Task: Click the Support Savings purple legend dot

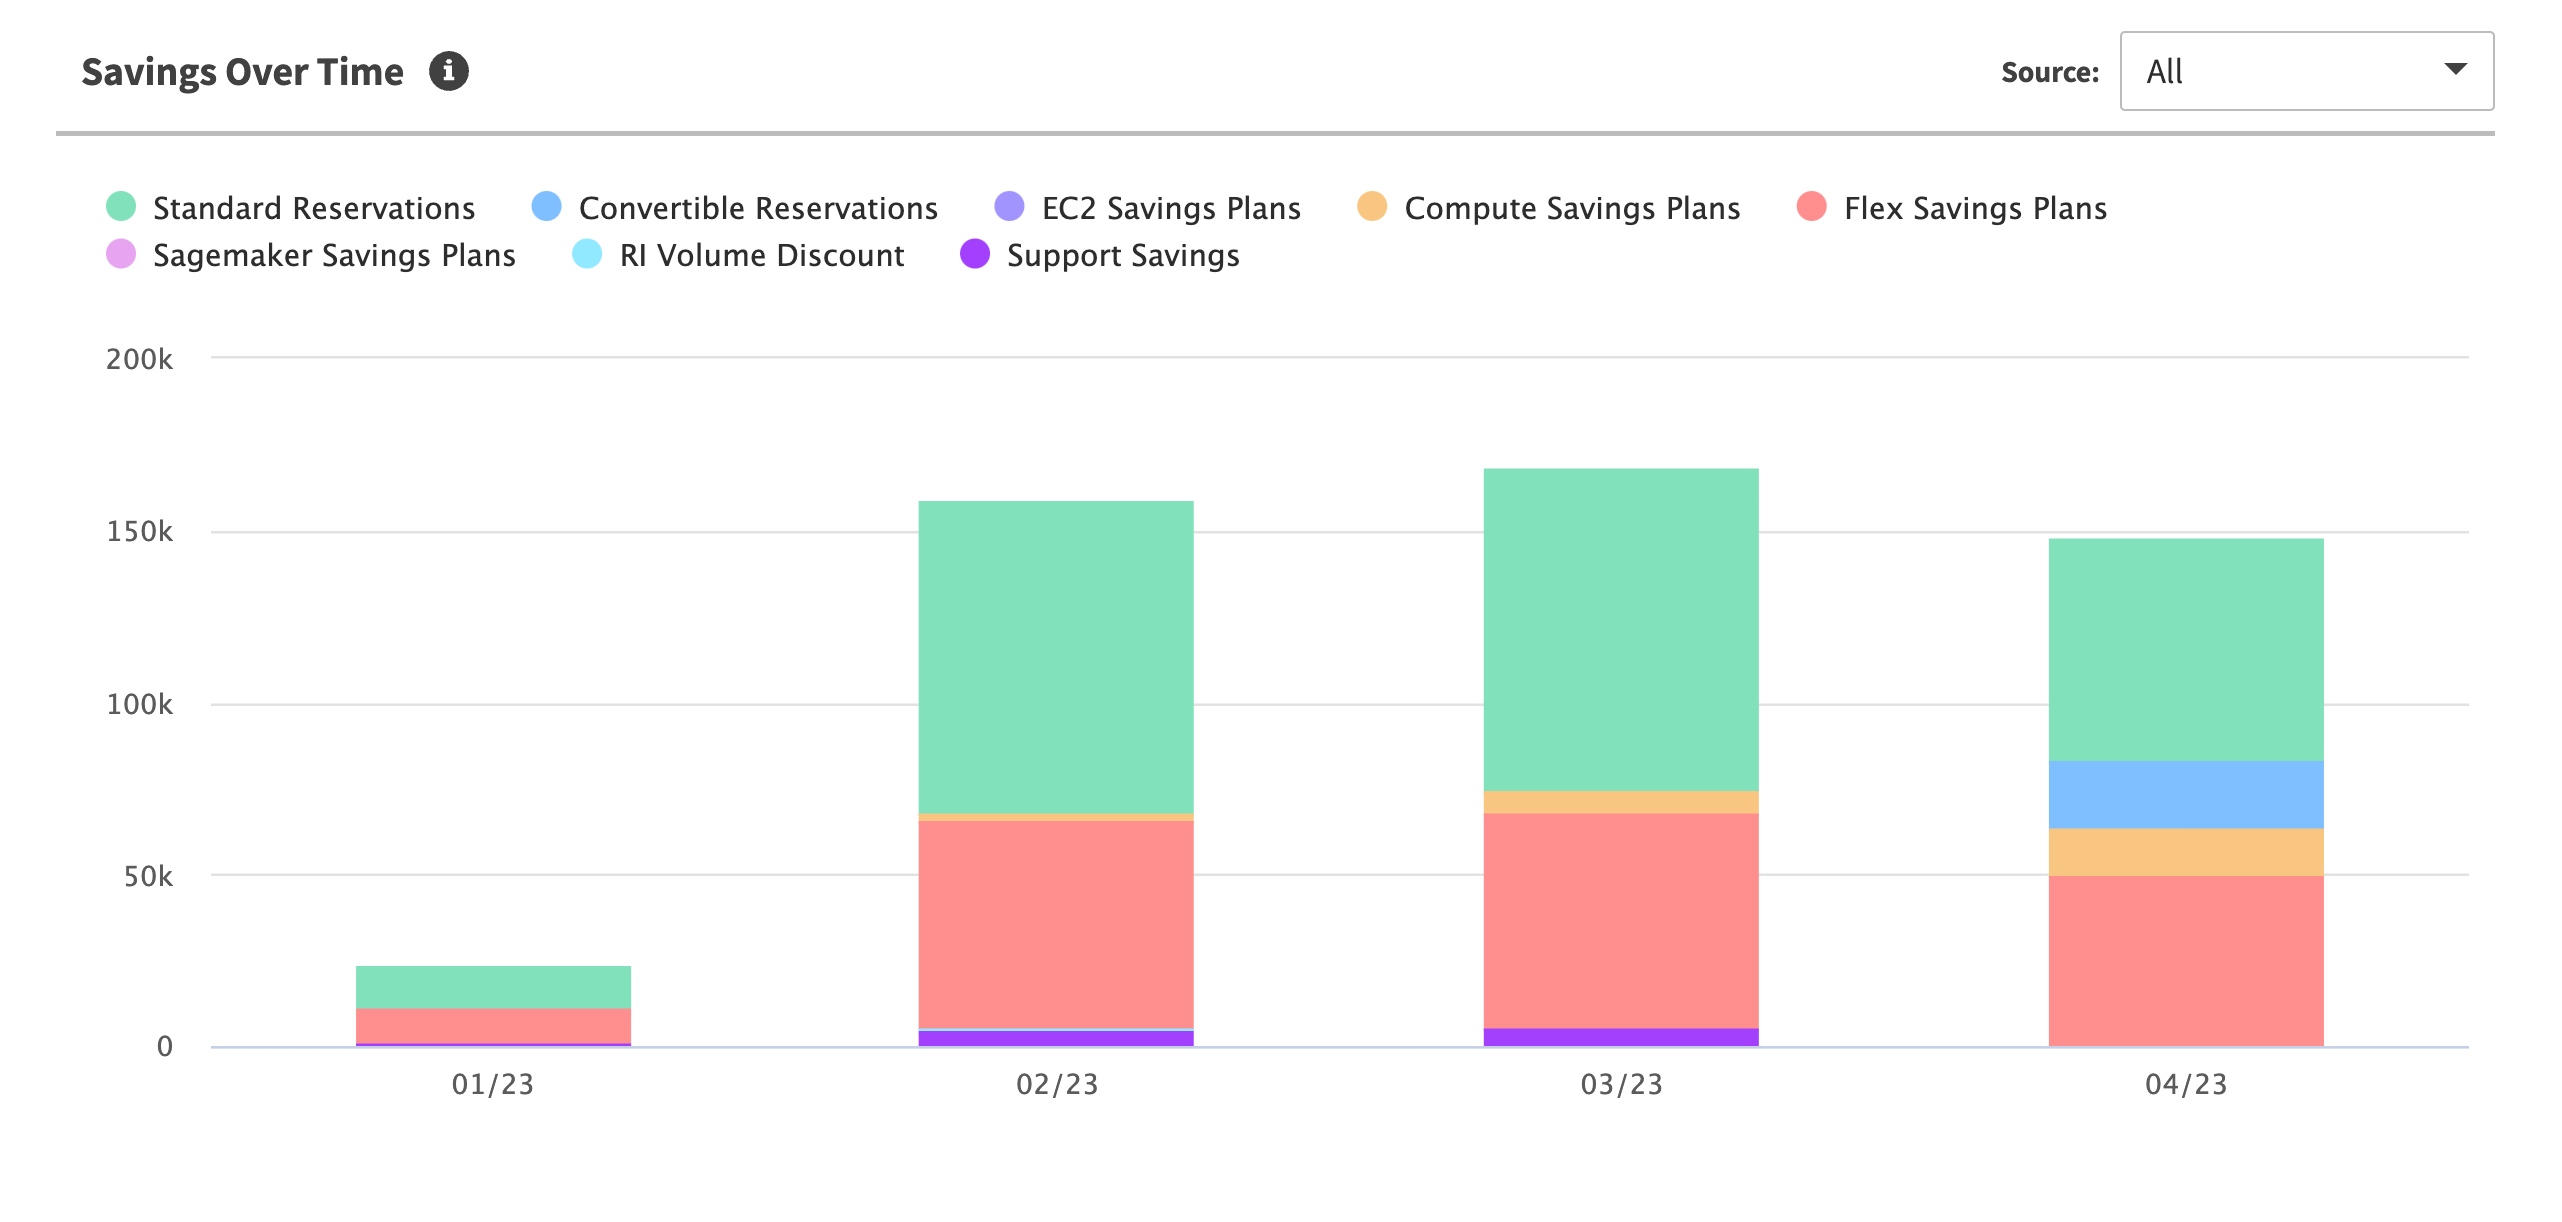Action: coord(975,254)
